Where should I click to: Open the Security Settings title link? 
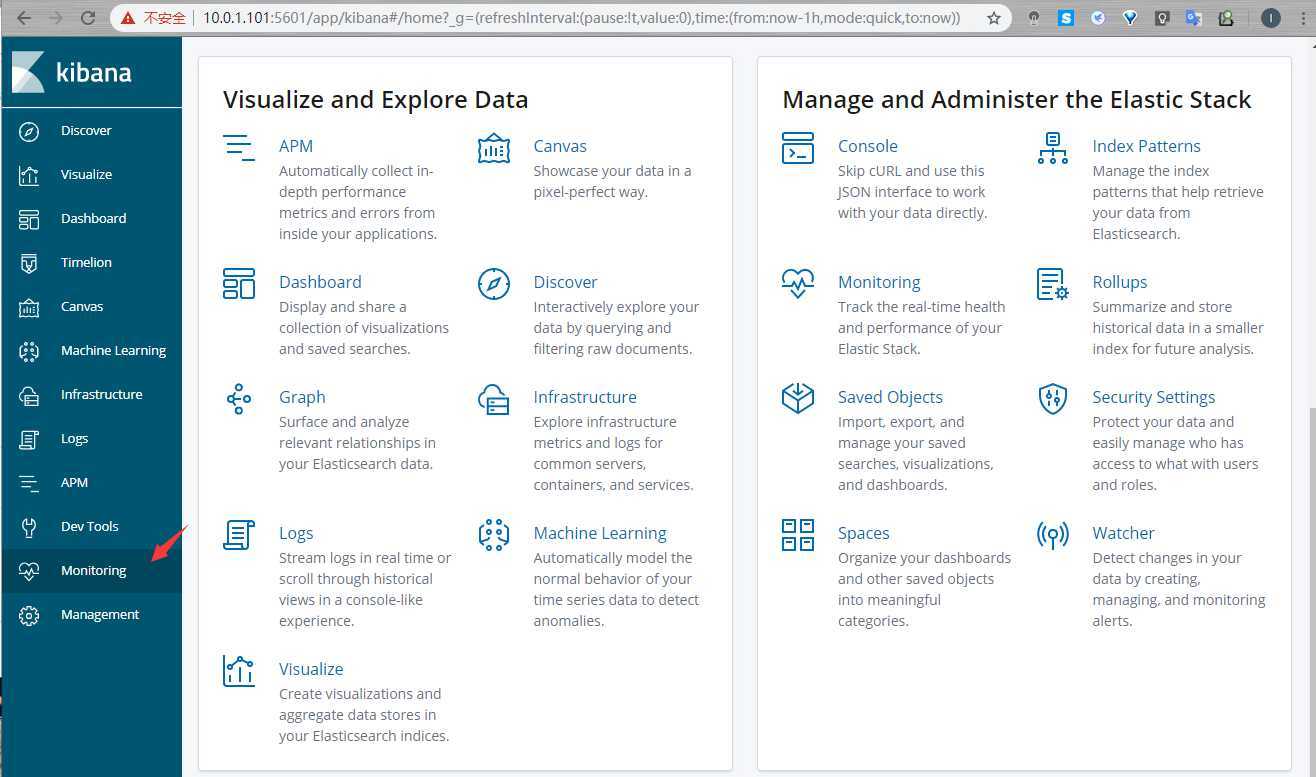[1154, 397]
